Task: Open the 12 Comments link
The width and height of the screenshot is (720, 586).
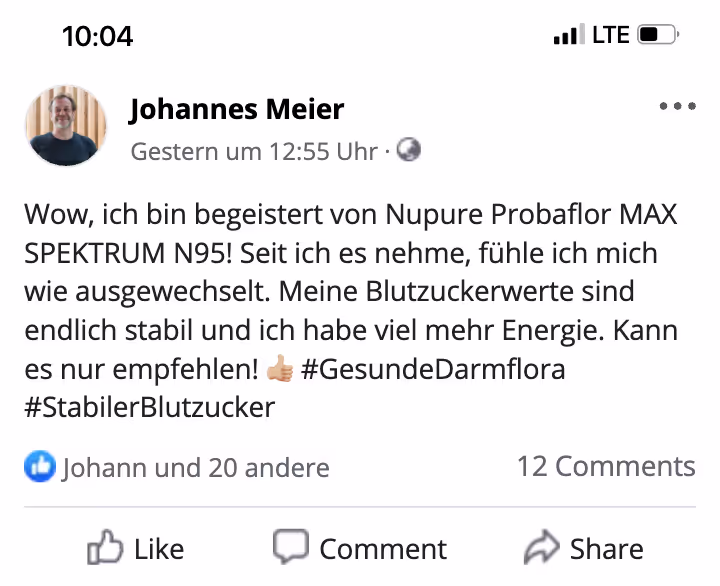Action: (x=605, y=466)
